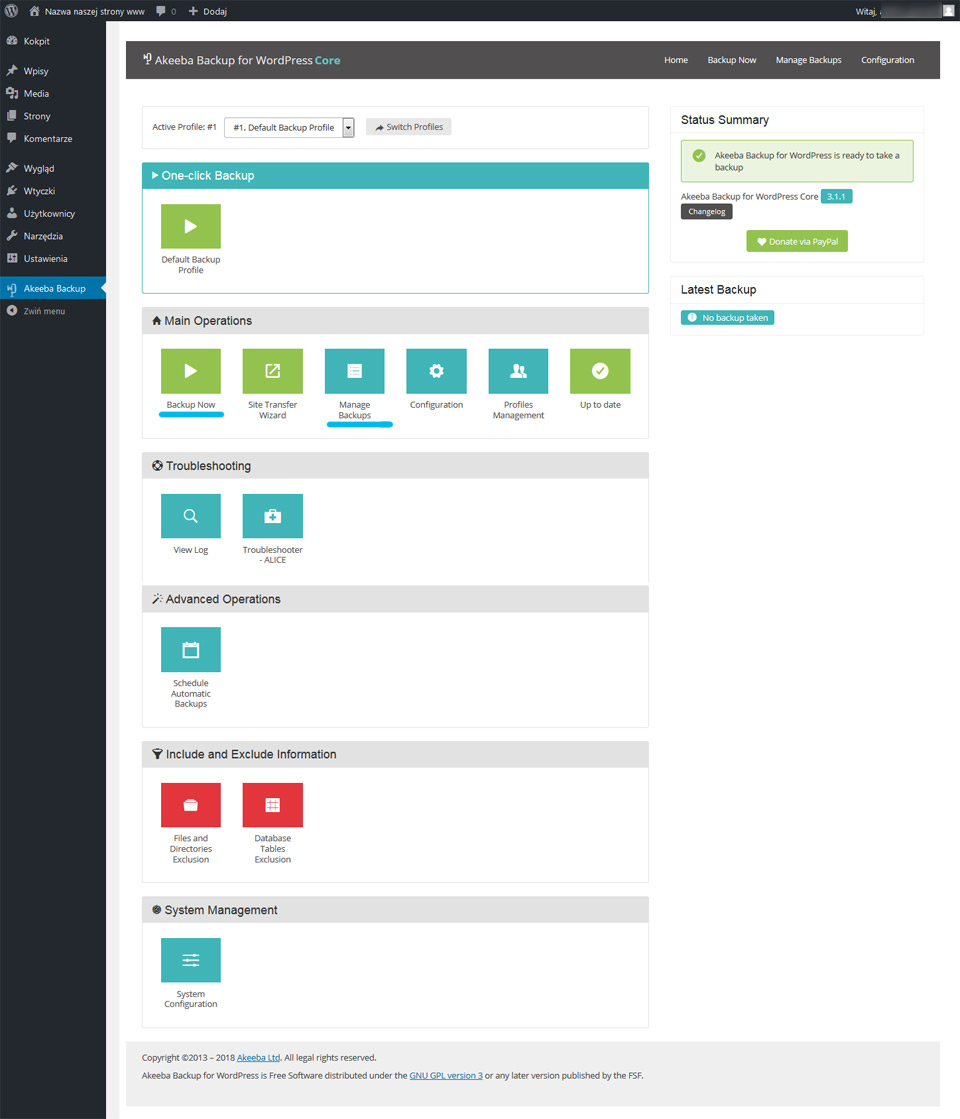
Task: Visit site via home icon in admin bar
Action: (x=34, y=11)
